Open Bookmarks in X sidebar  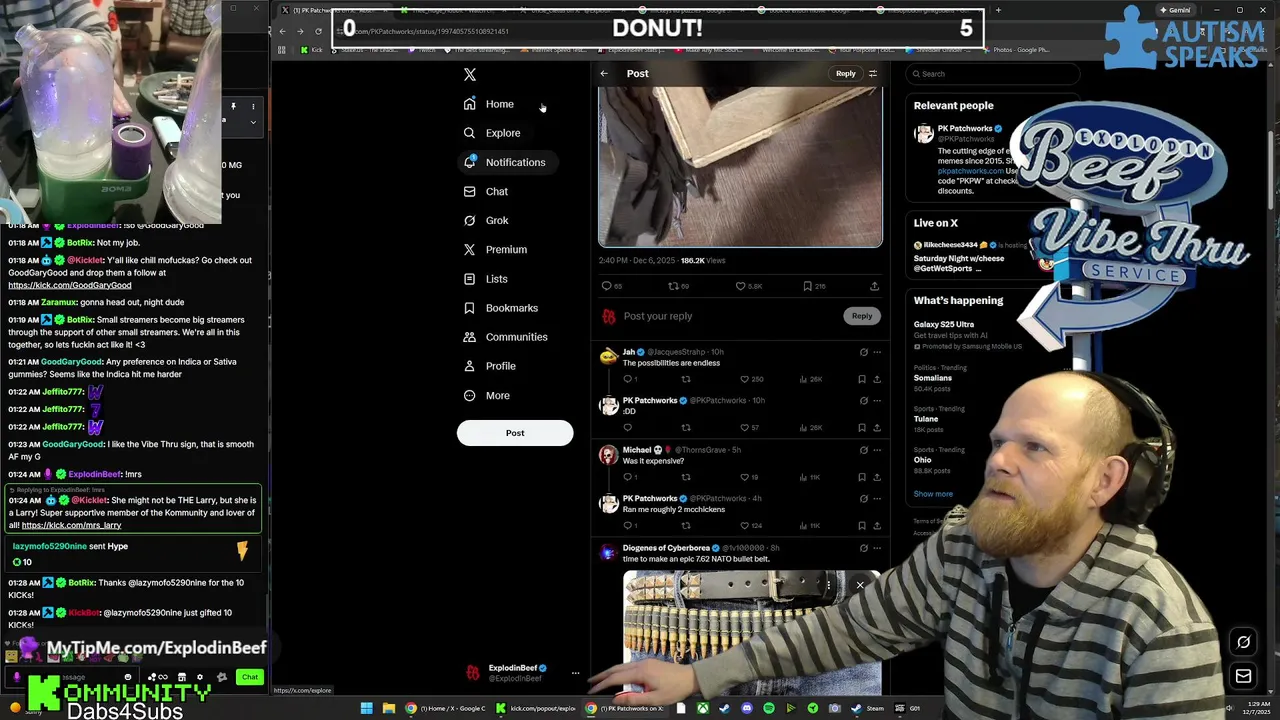coord(501,308)
